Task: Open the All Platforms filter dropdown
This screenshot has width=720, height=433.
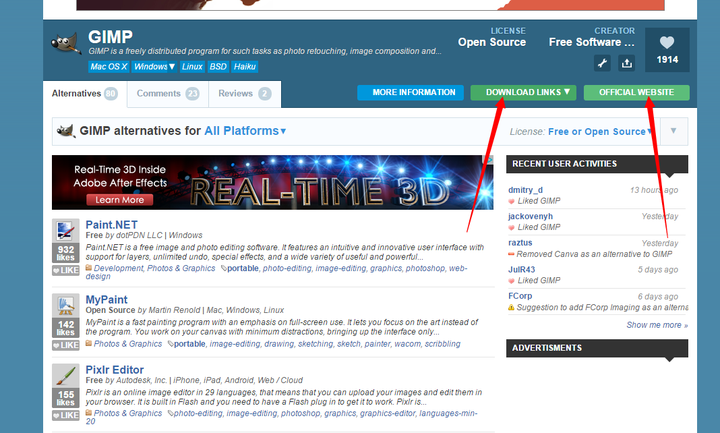Action: point(245,131)
